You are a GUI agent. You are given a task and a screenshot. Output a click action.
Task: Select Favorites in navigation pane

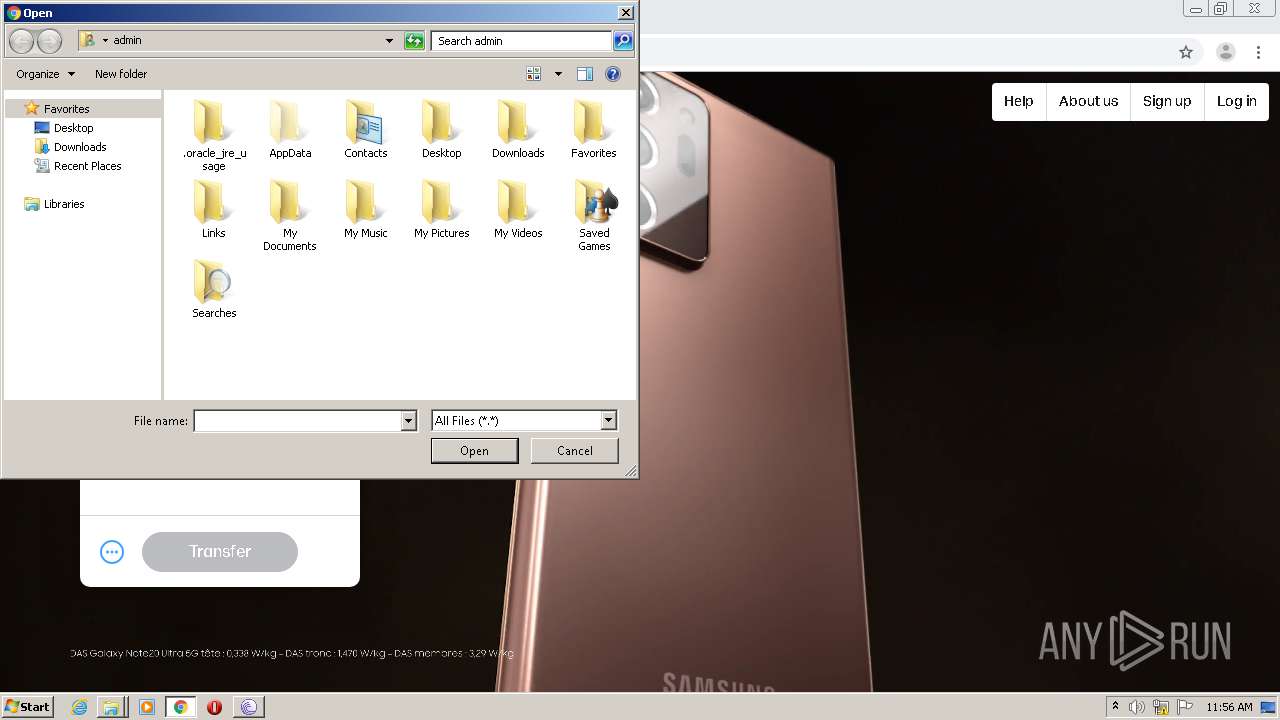point(66,109)
